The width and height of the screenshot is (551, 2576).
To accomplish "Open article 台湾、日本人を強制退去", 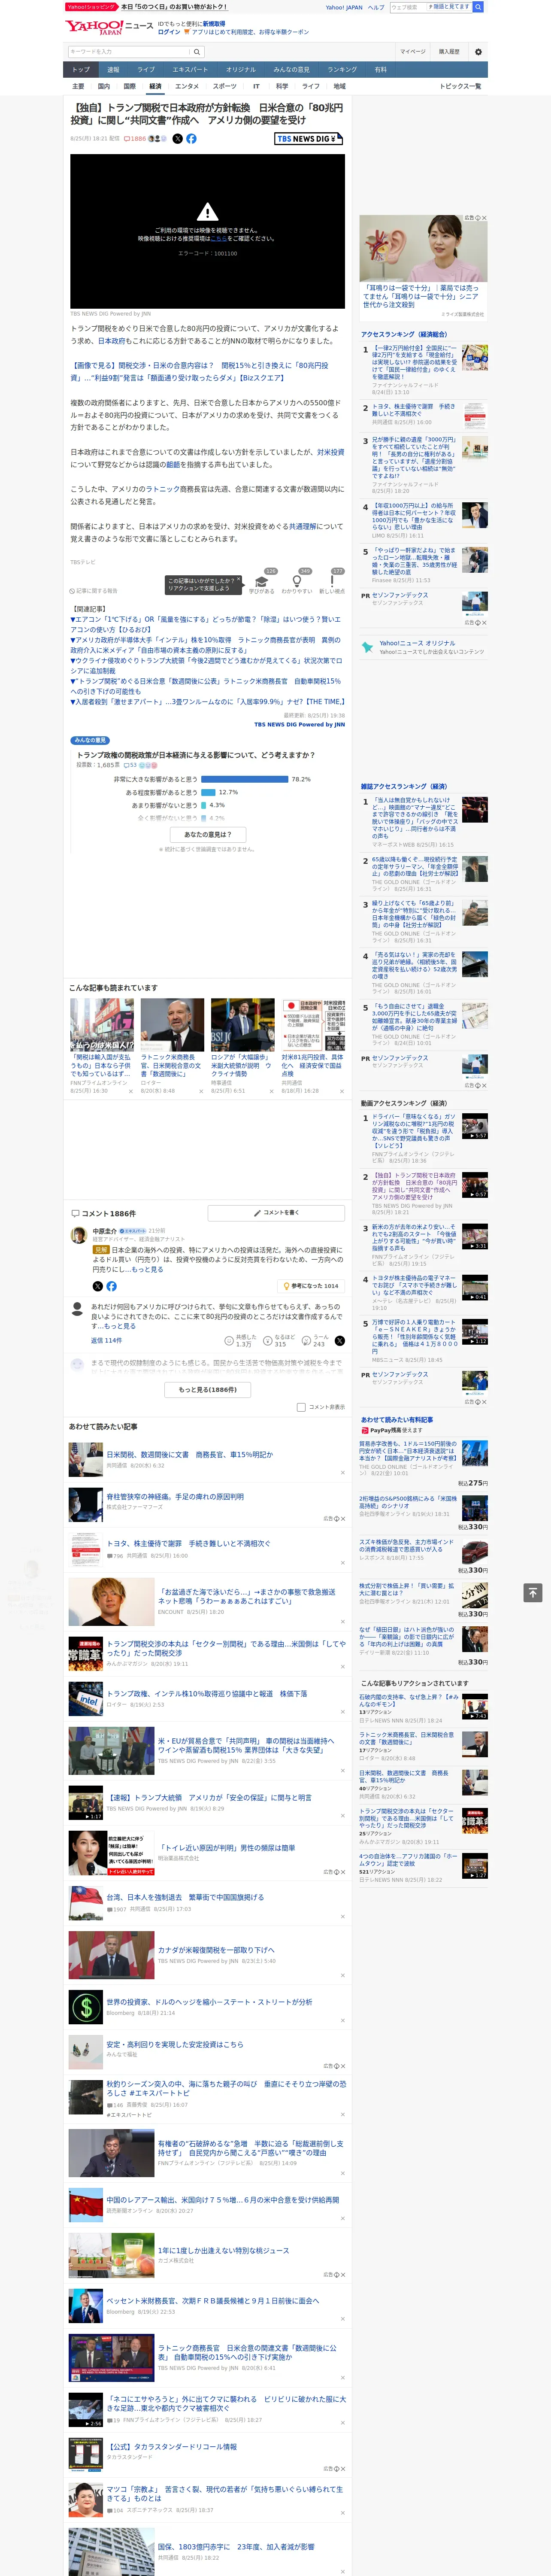I will 185,1897.
